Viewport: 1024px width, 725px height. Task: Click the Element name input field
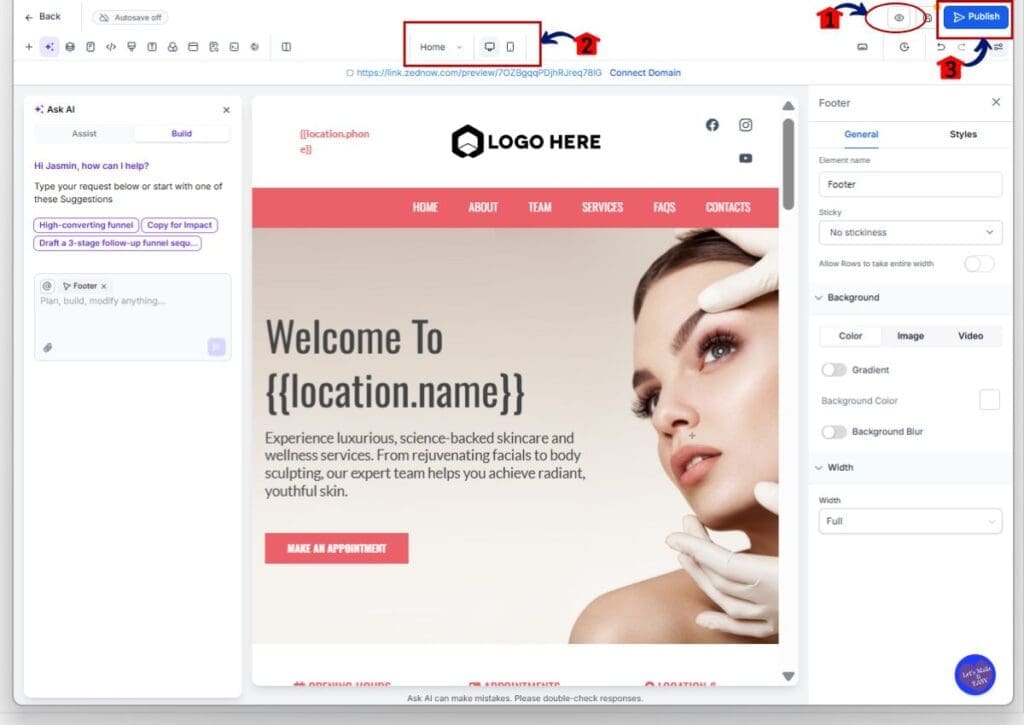click(910, 185)
